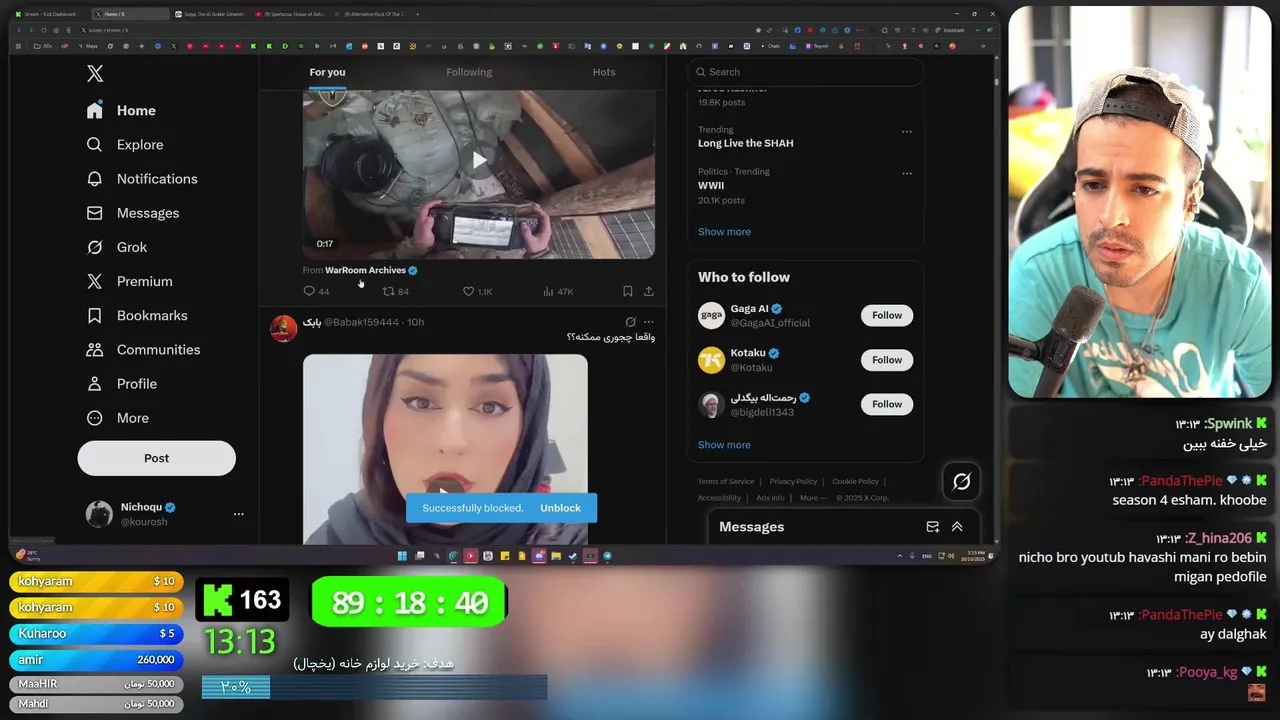Screen dimensions: 1280x720
Task: Open the WWII trending topic
Action: coord(711,185)
